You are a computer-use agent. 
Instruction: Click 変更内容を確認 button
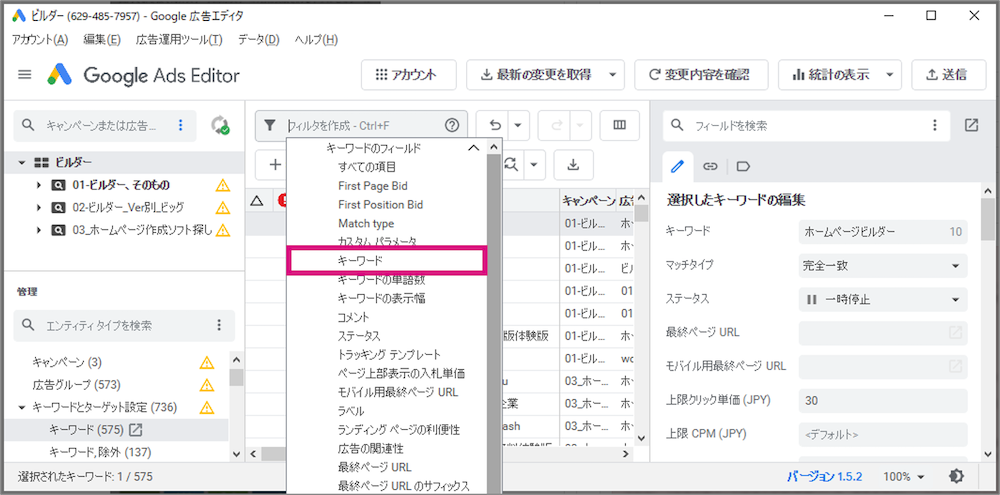click(702, 75)
